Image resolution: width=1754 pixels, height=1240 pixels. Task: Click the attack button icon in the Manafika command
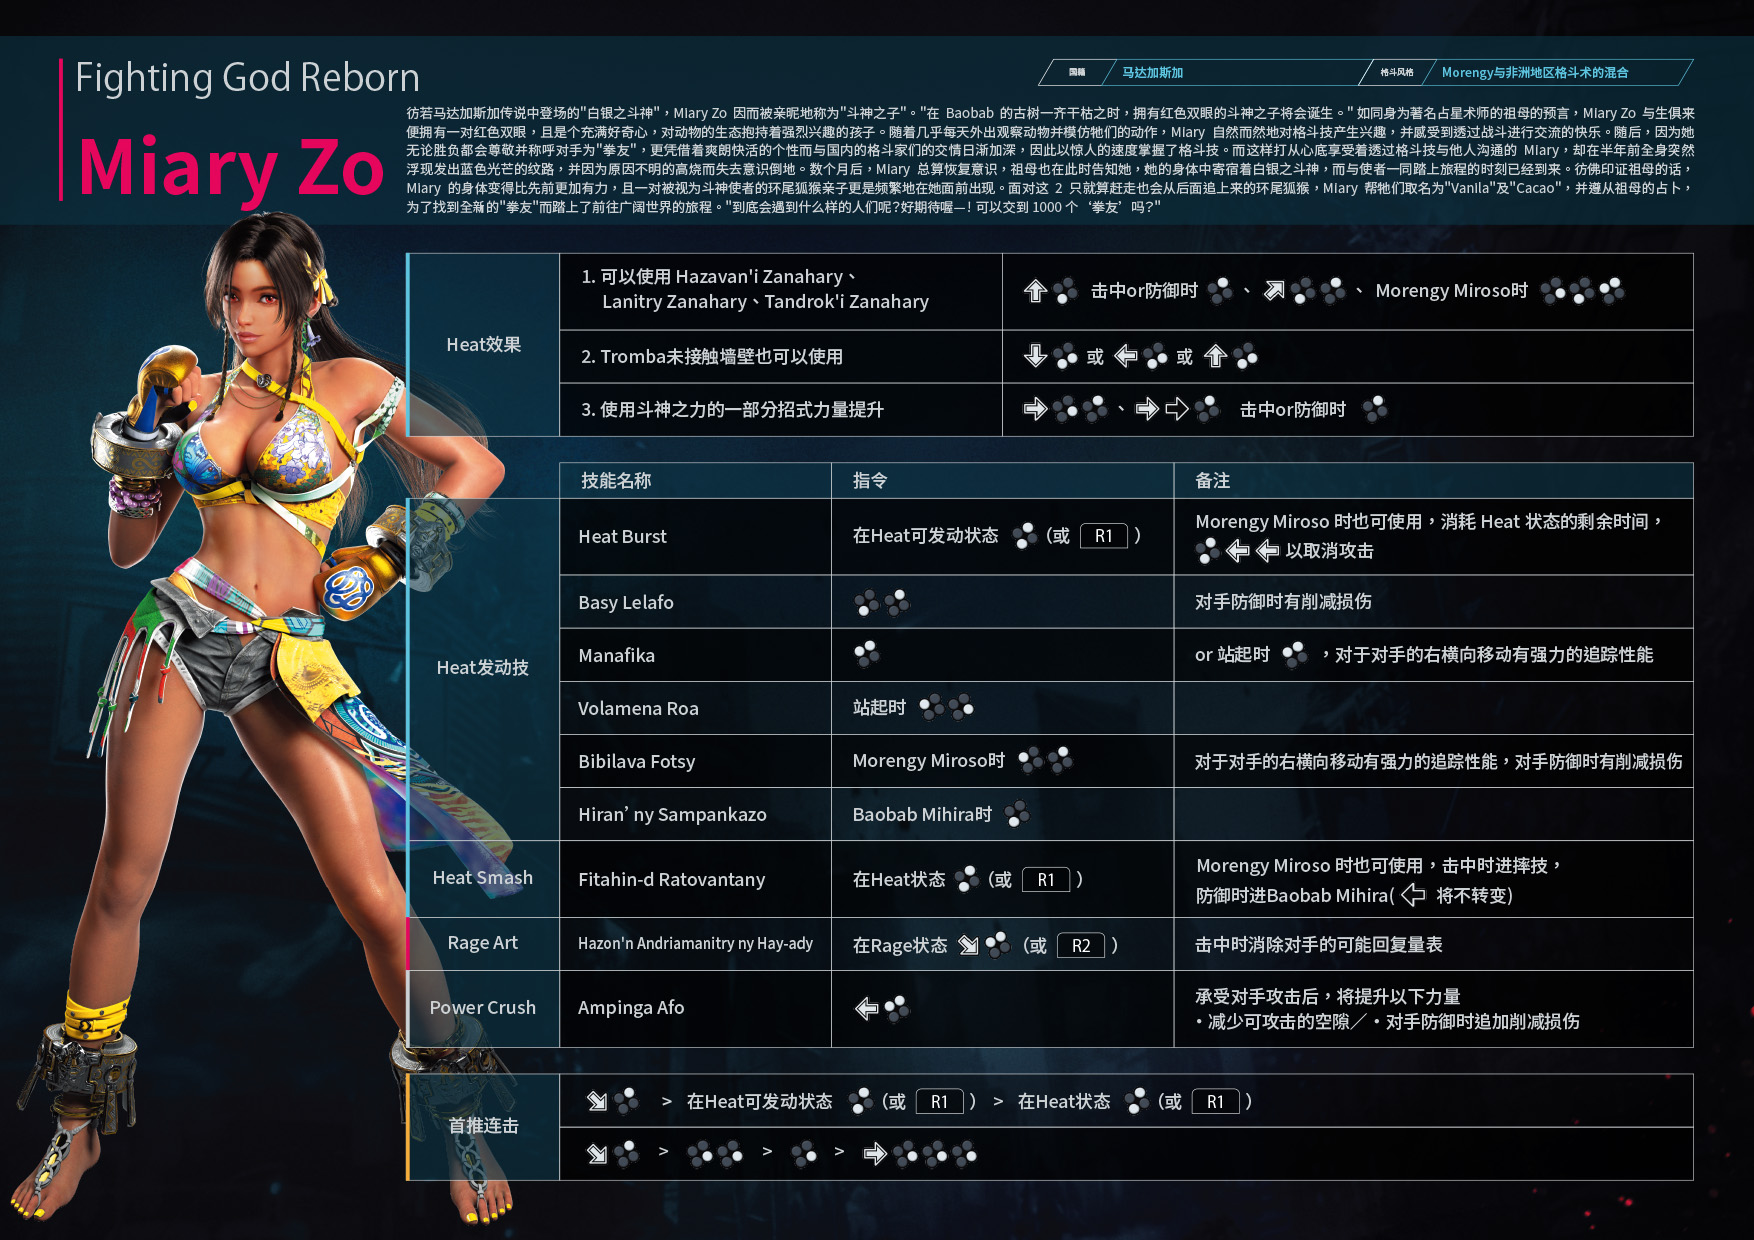coord(866,655)
